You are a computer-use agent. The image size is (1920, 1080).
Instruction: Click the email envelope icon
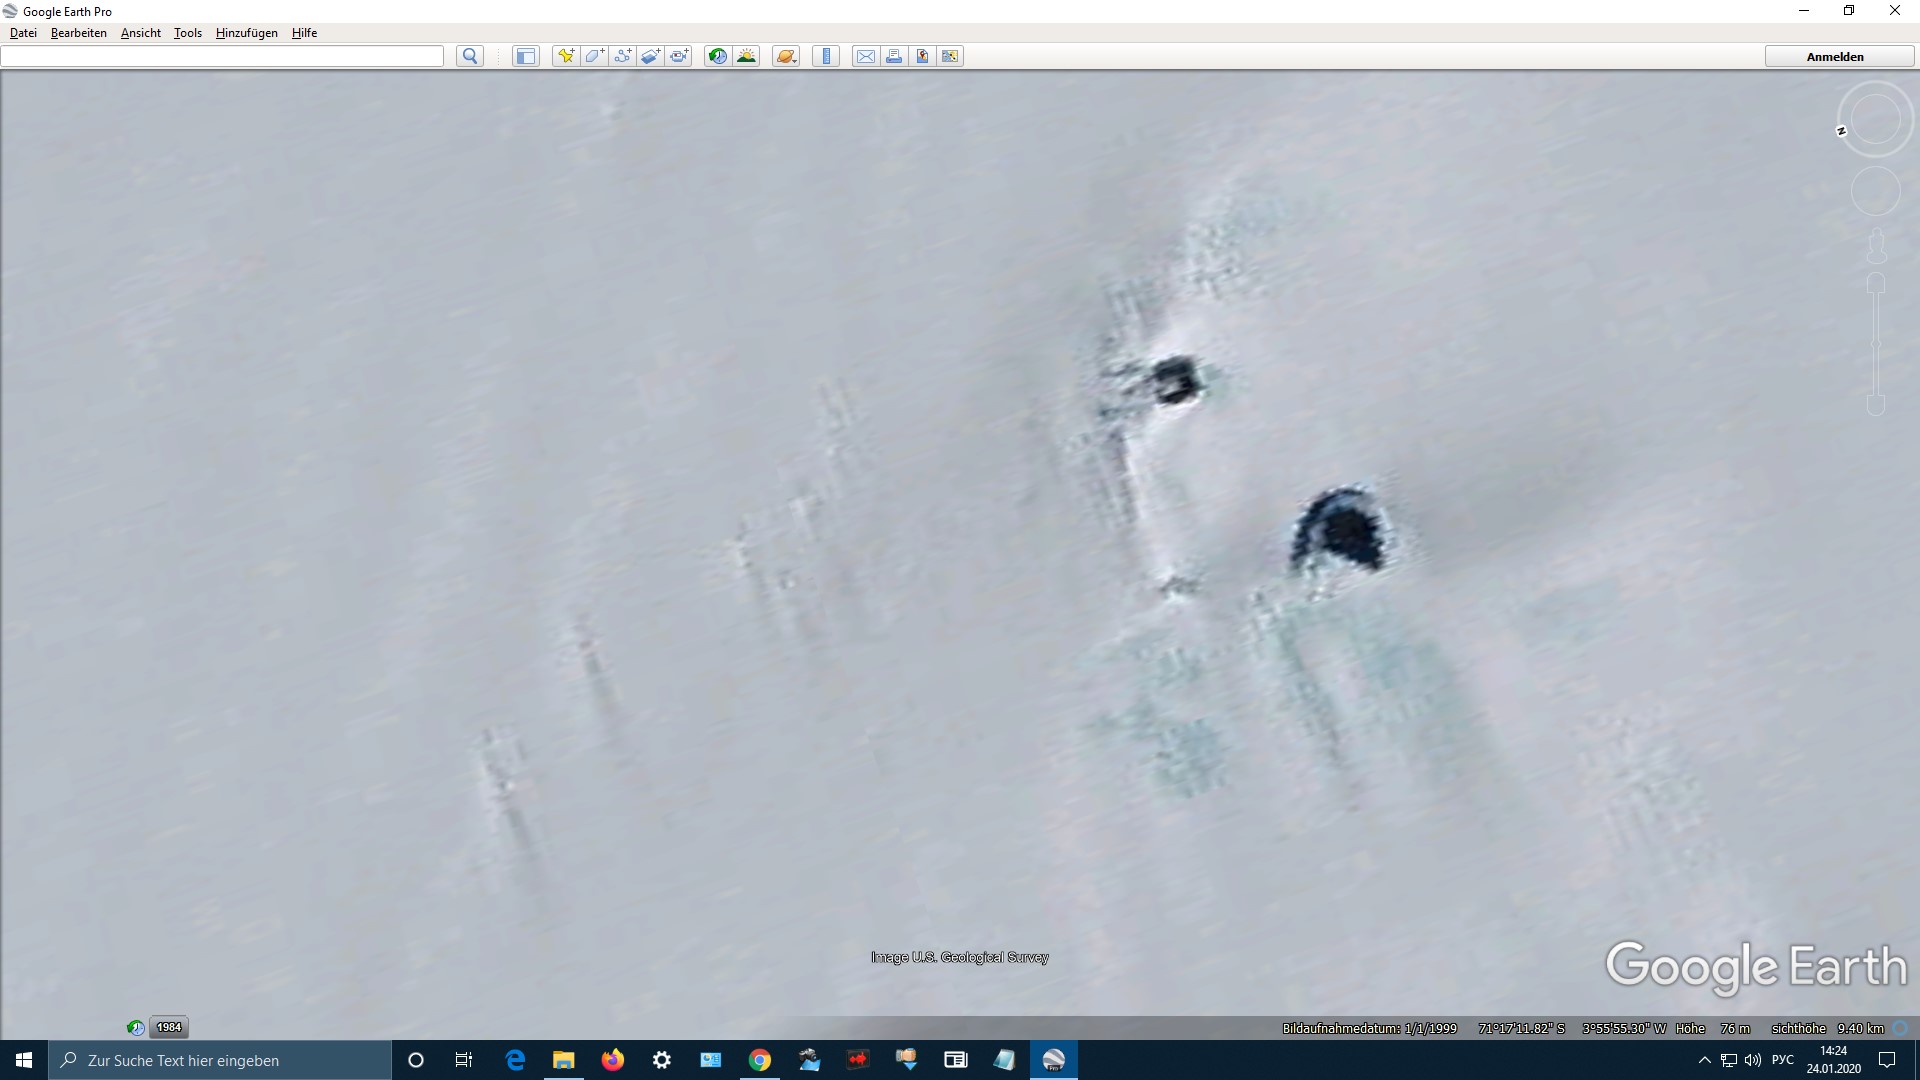[865, 56]
